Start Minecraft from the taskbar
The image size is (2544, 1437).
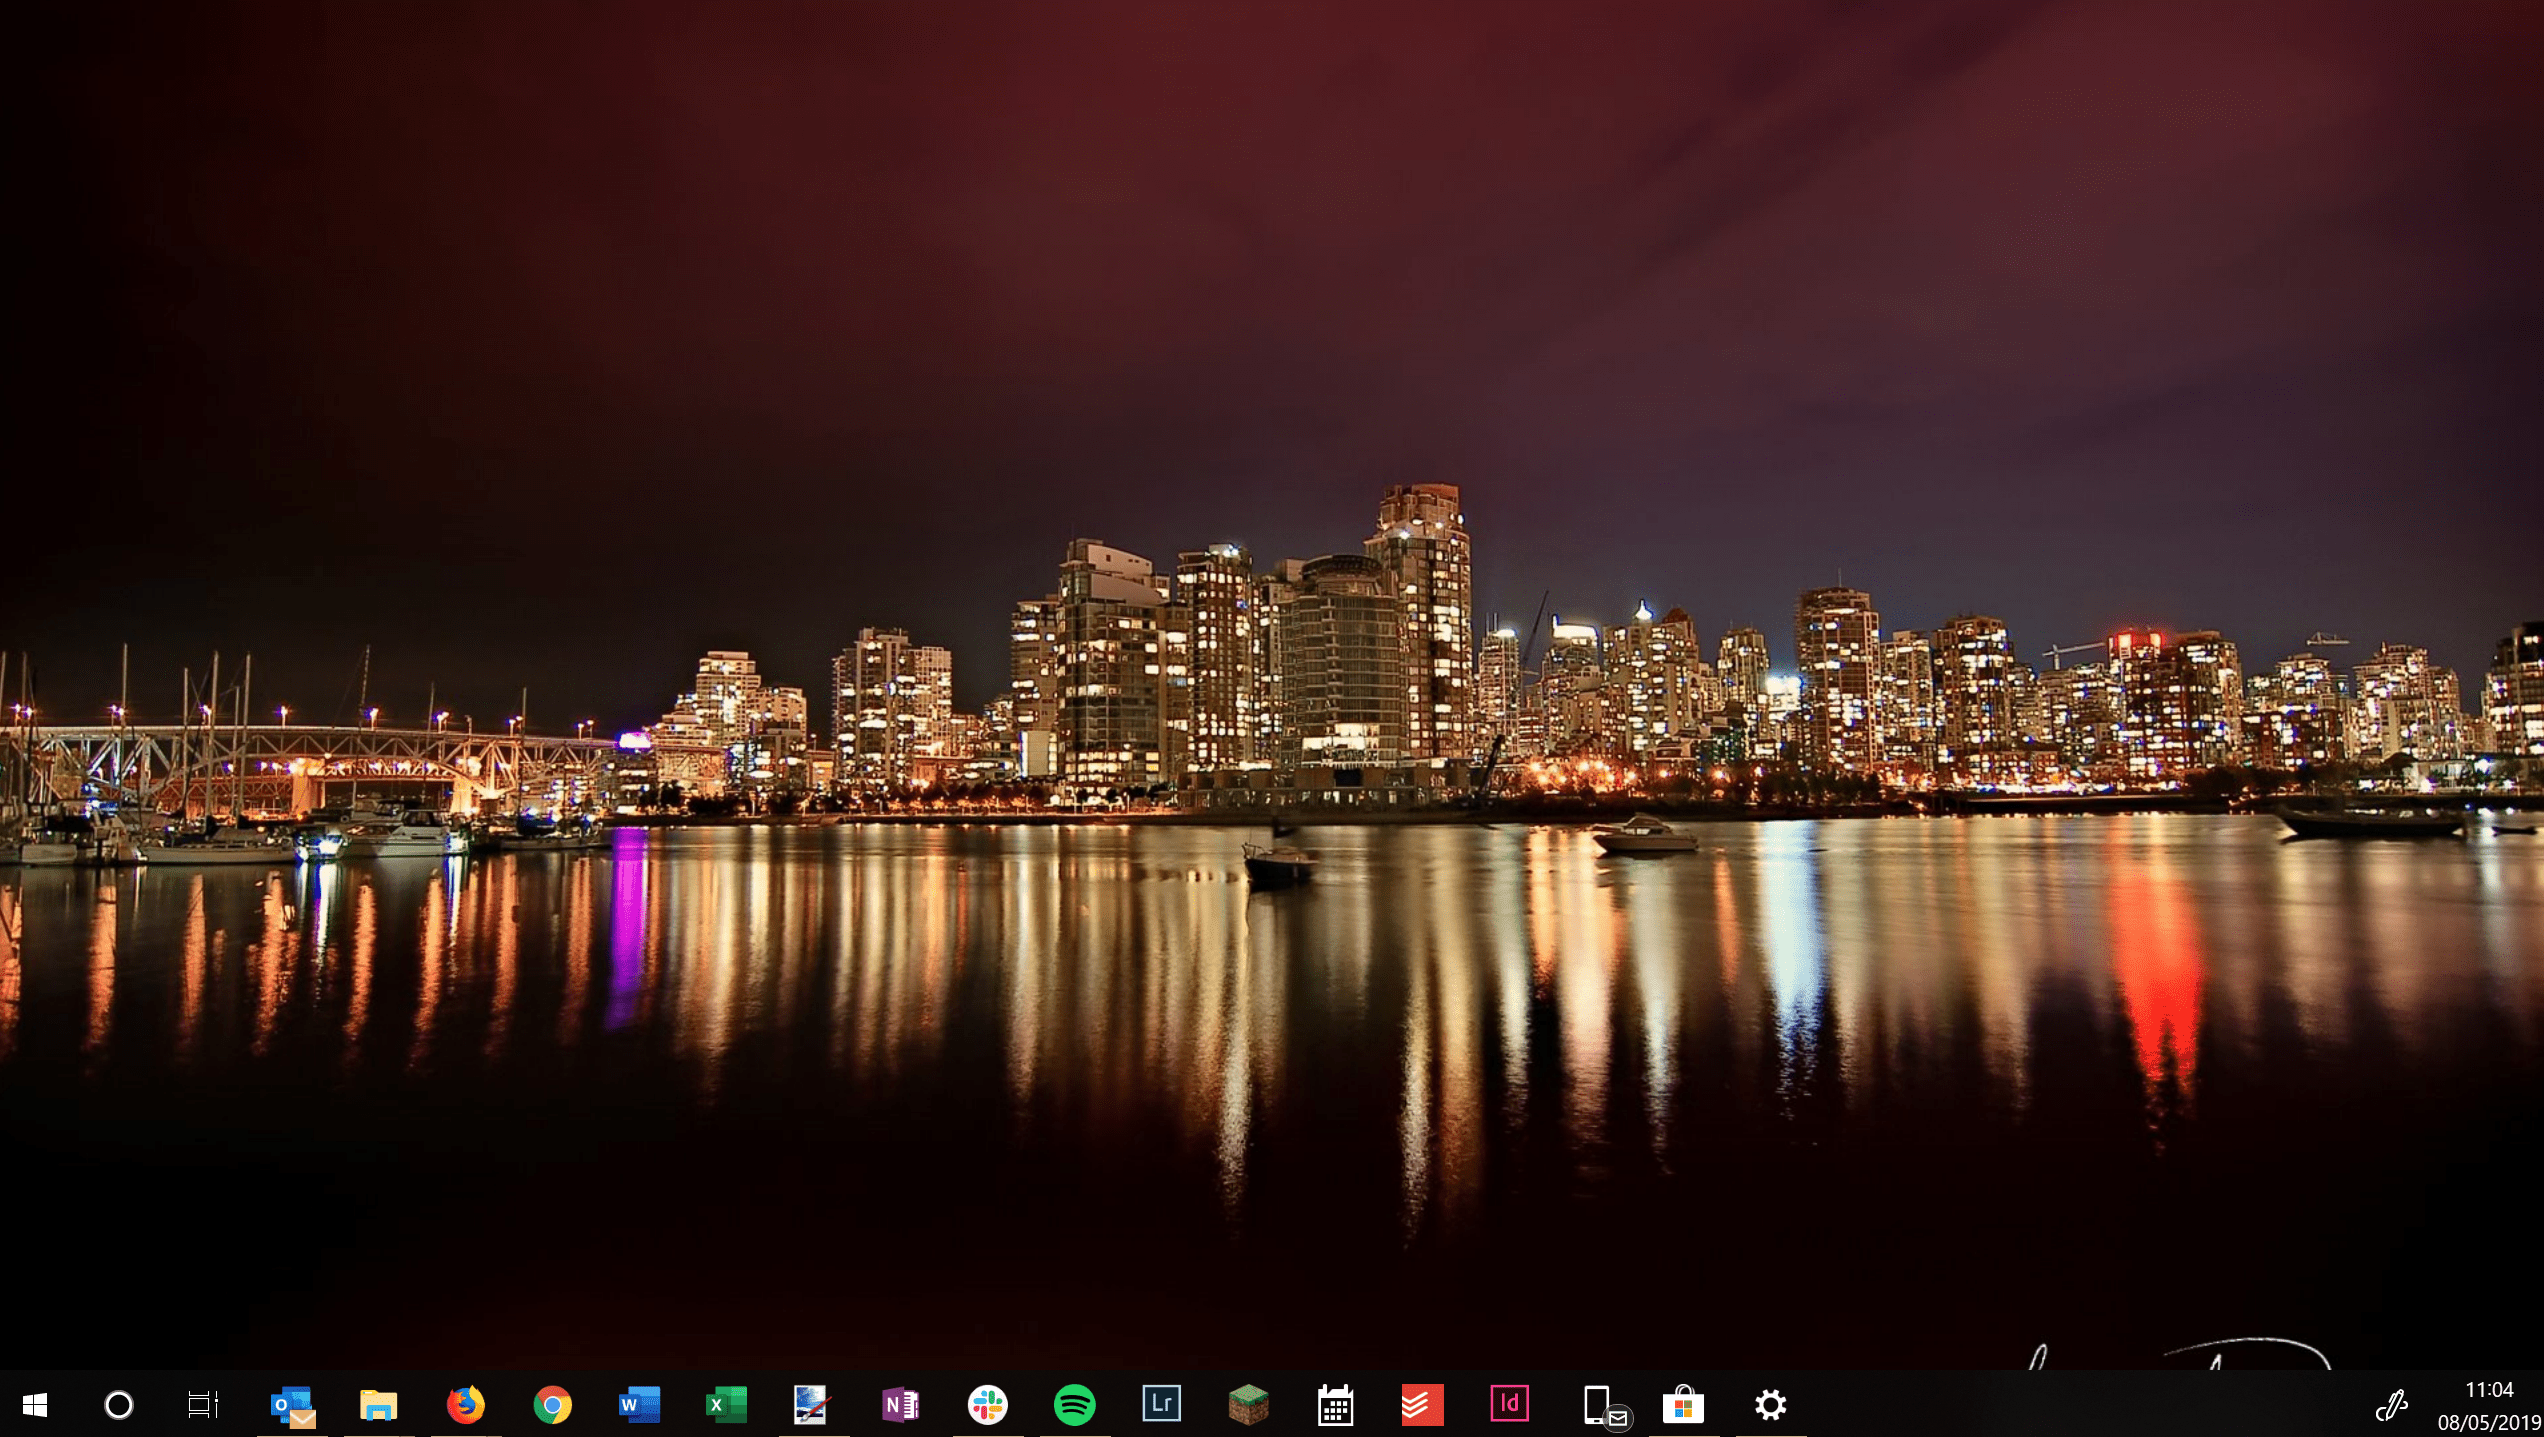tap(1248, 1405)
